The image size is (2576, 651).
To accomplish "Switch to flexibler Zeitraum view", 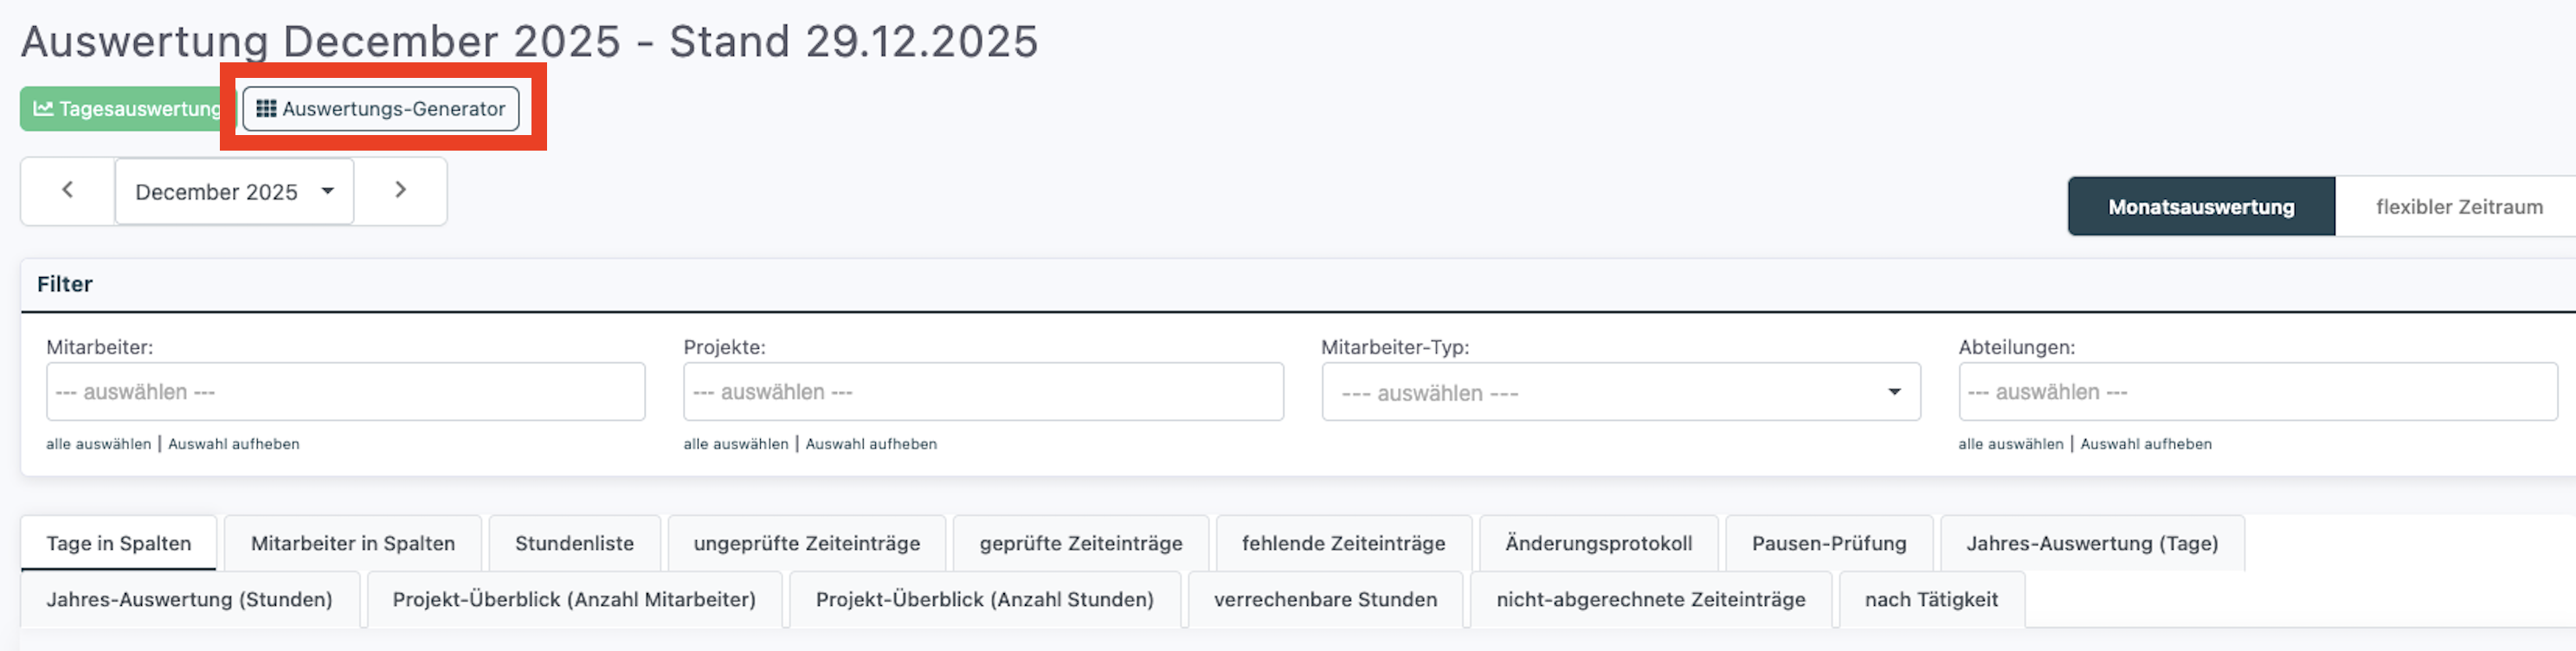I will [x=2458, y=207].
